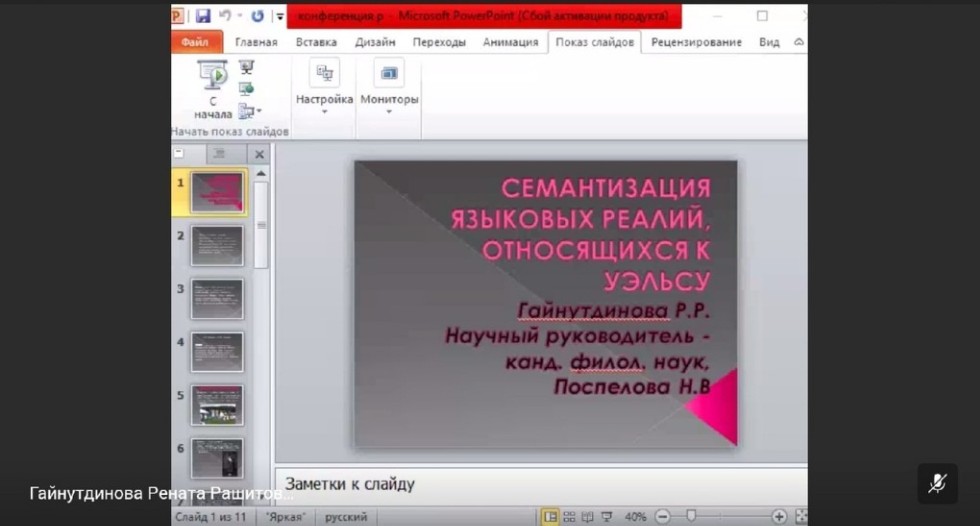The width and height of the screenshot is (980, 526).
Task: Click the Настройка slideshow setup icon
Action: [324, 74]
